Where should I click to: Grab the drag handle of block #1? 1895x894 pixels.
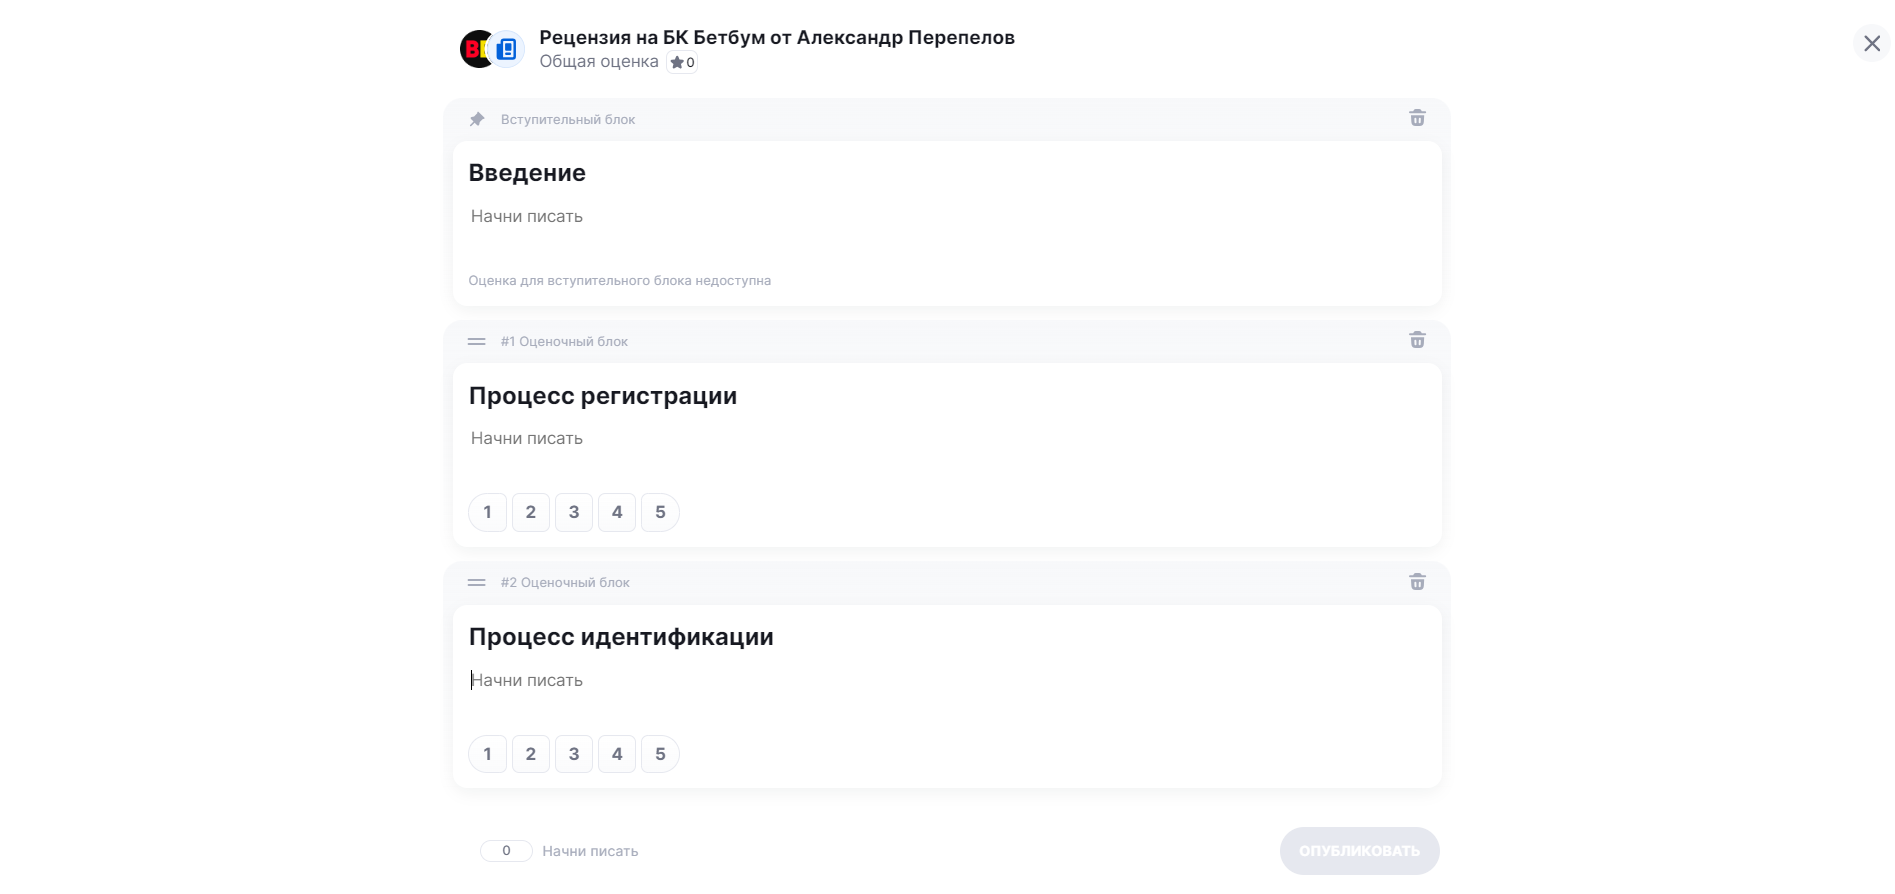[477, 341]
